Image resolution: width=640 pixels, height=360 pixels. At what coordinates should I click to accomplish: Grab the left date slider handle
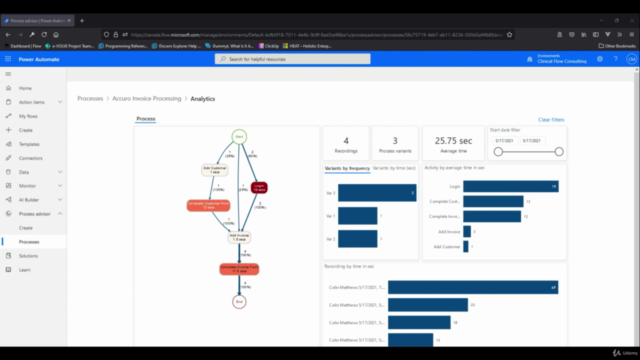[498, 152]
